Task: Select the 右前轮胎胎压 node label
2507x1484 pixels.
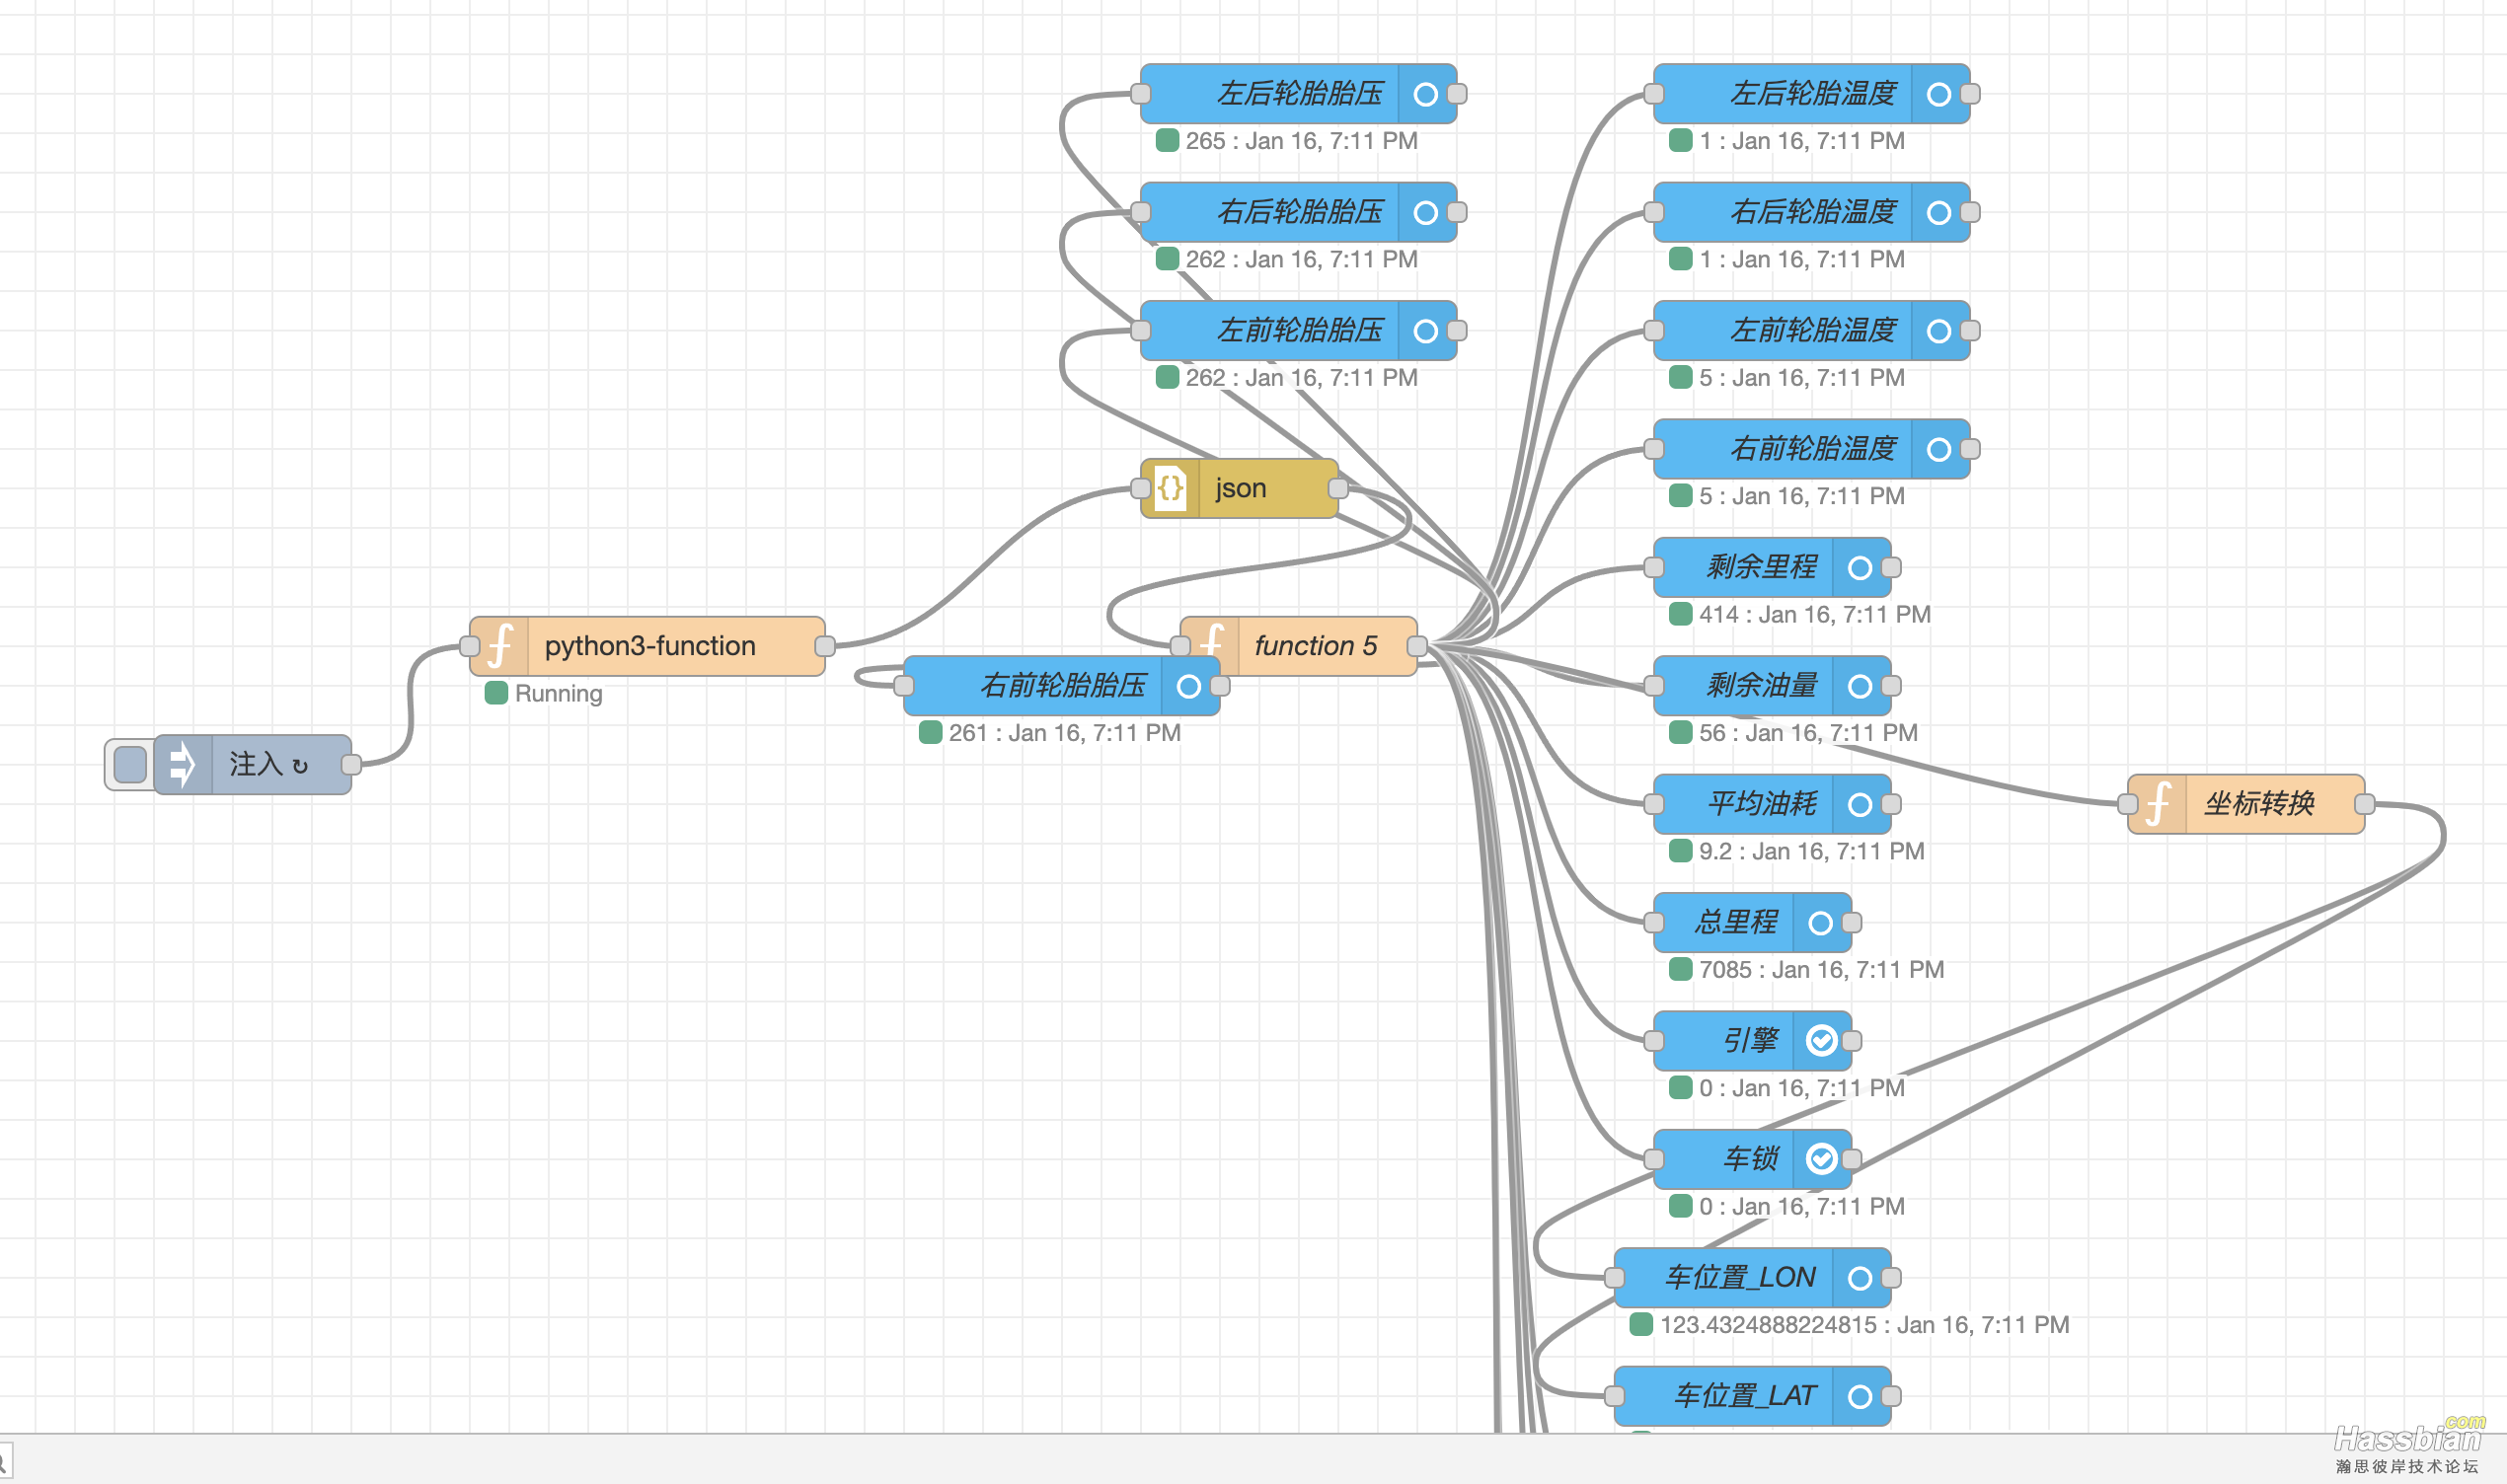Action: click(x=1062, y=686)
